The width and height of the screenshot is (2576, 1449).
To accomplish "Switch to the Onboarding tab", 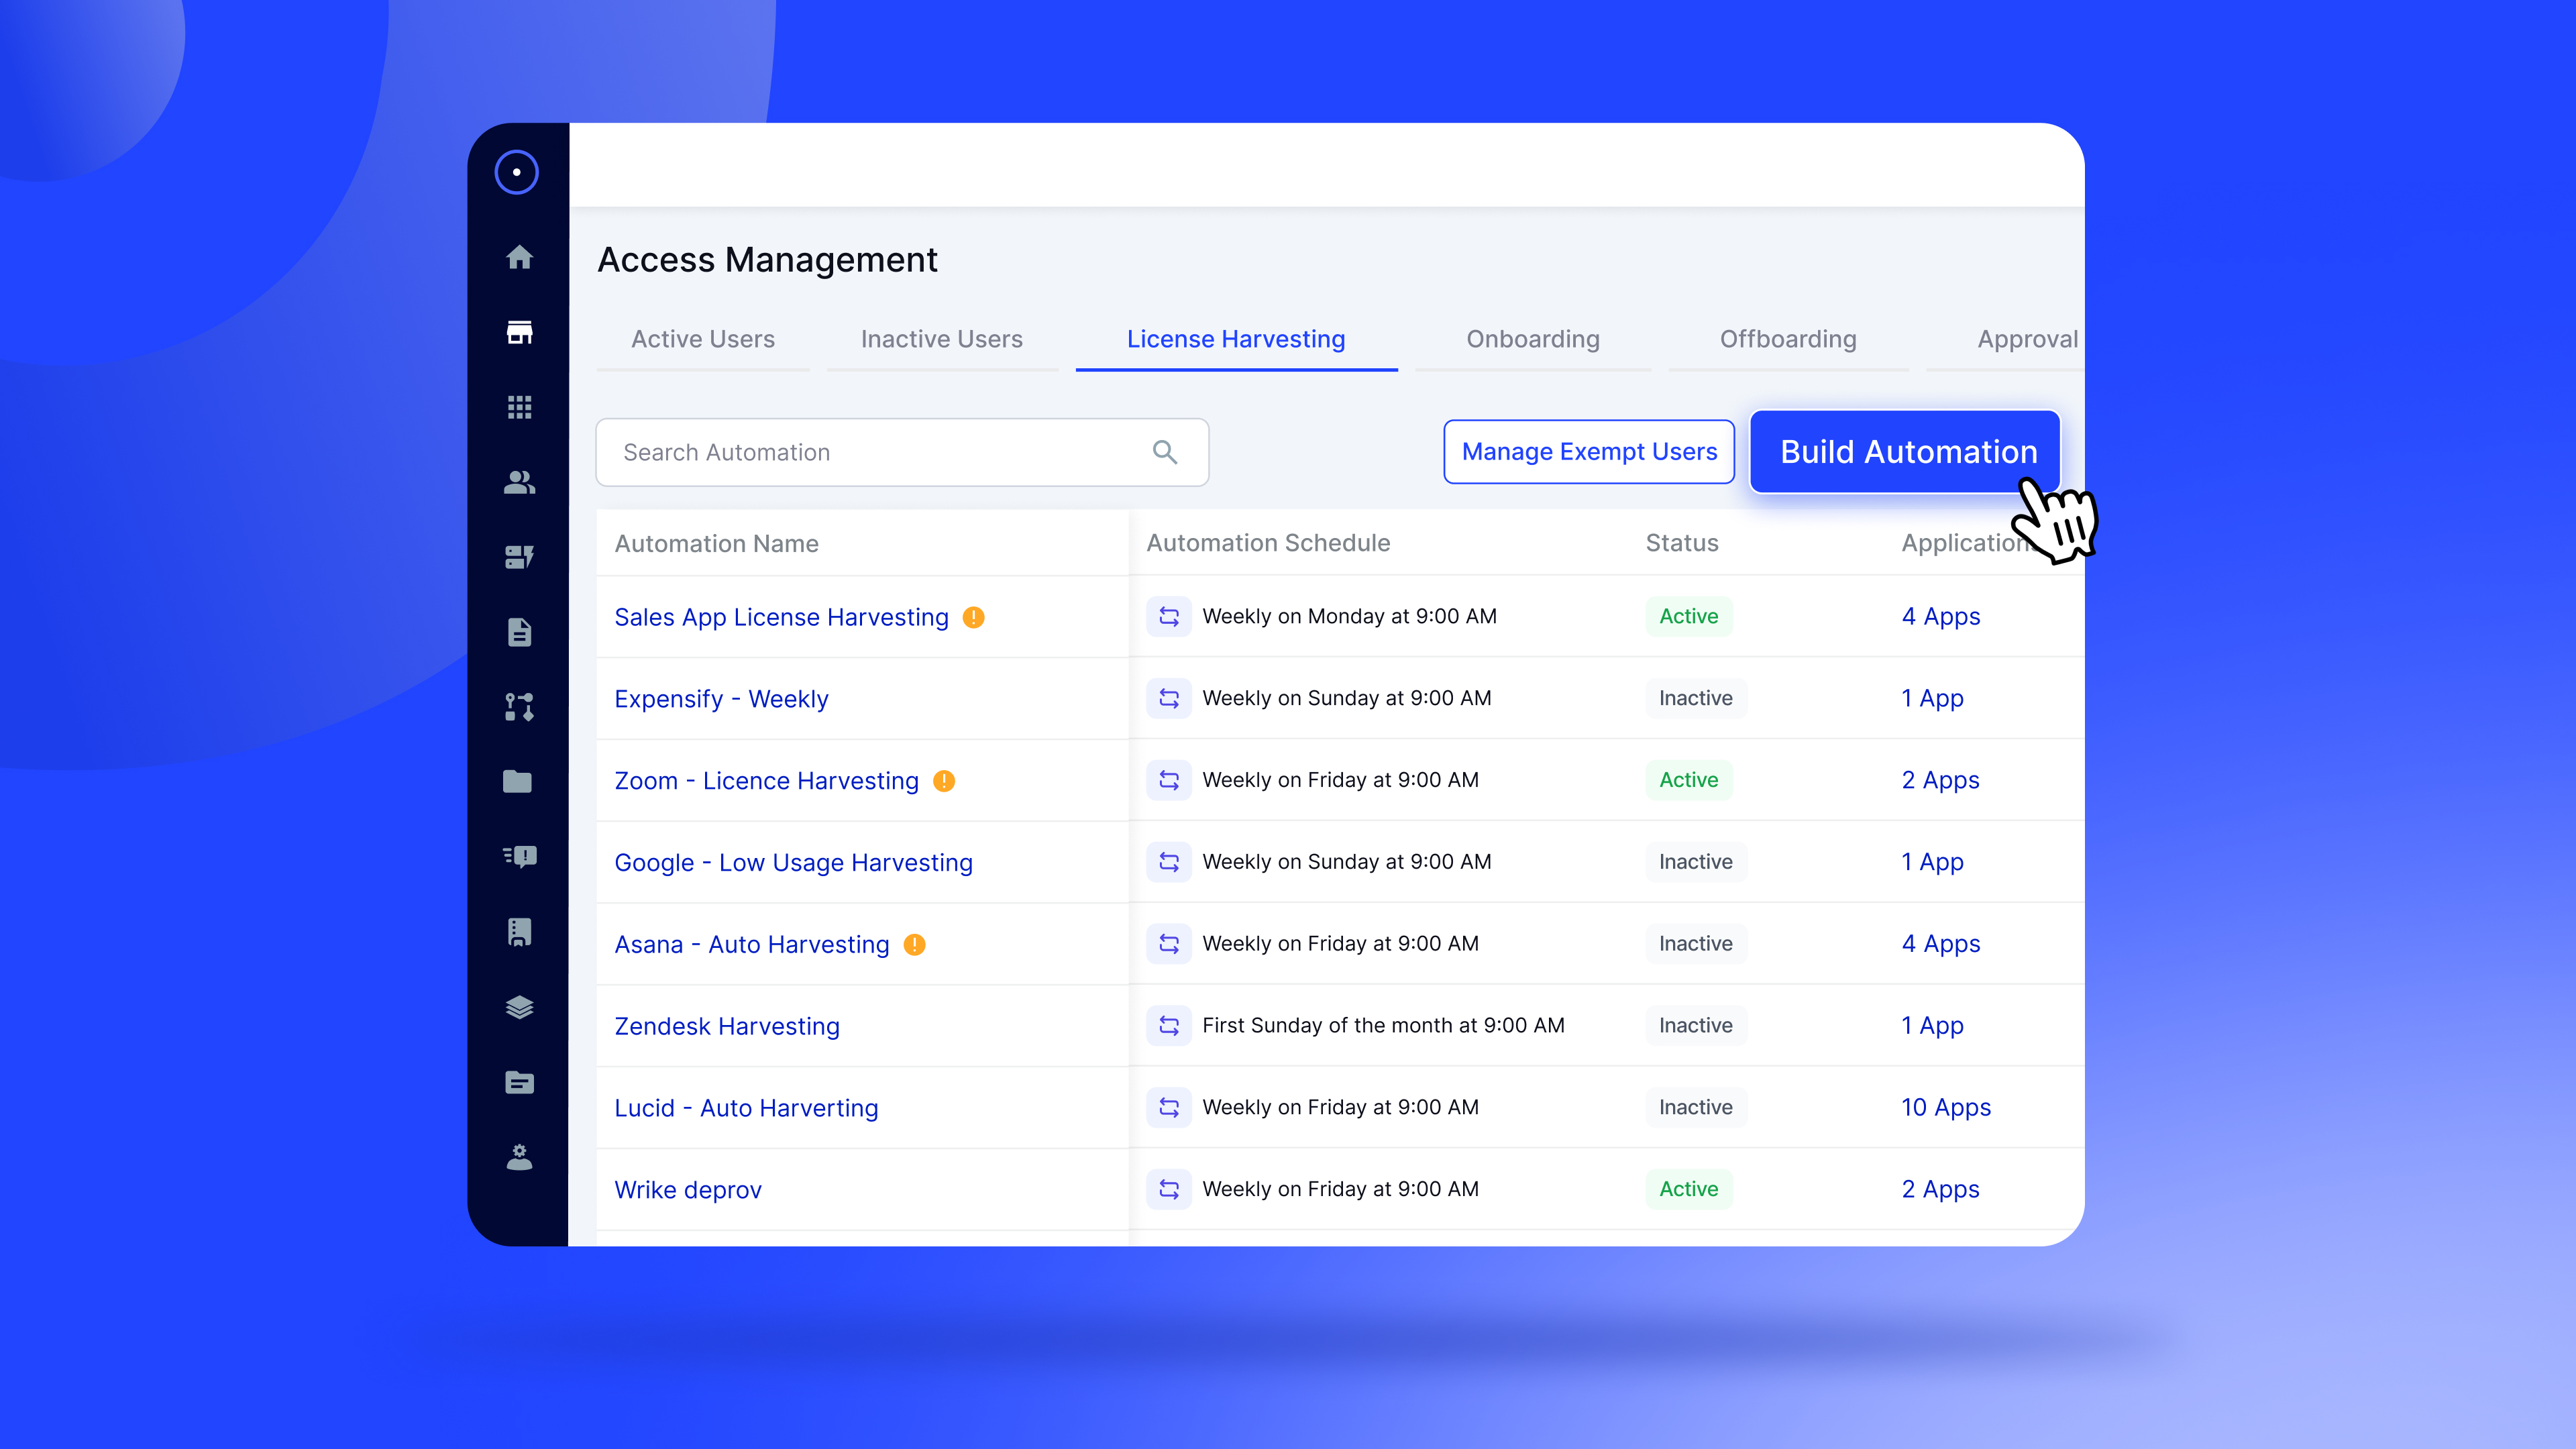I will click(x=1533, y=340).
